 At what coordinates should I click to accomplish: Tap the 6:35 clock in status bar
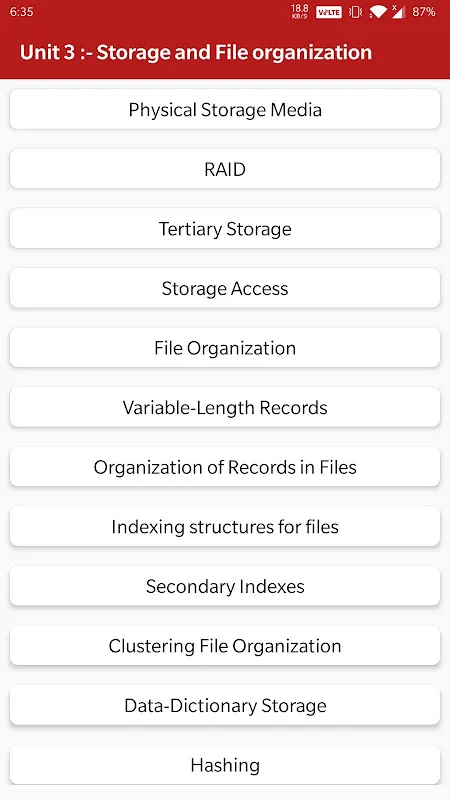21,12
